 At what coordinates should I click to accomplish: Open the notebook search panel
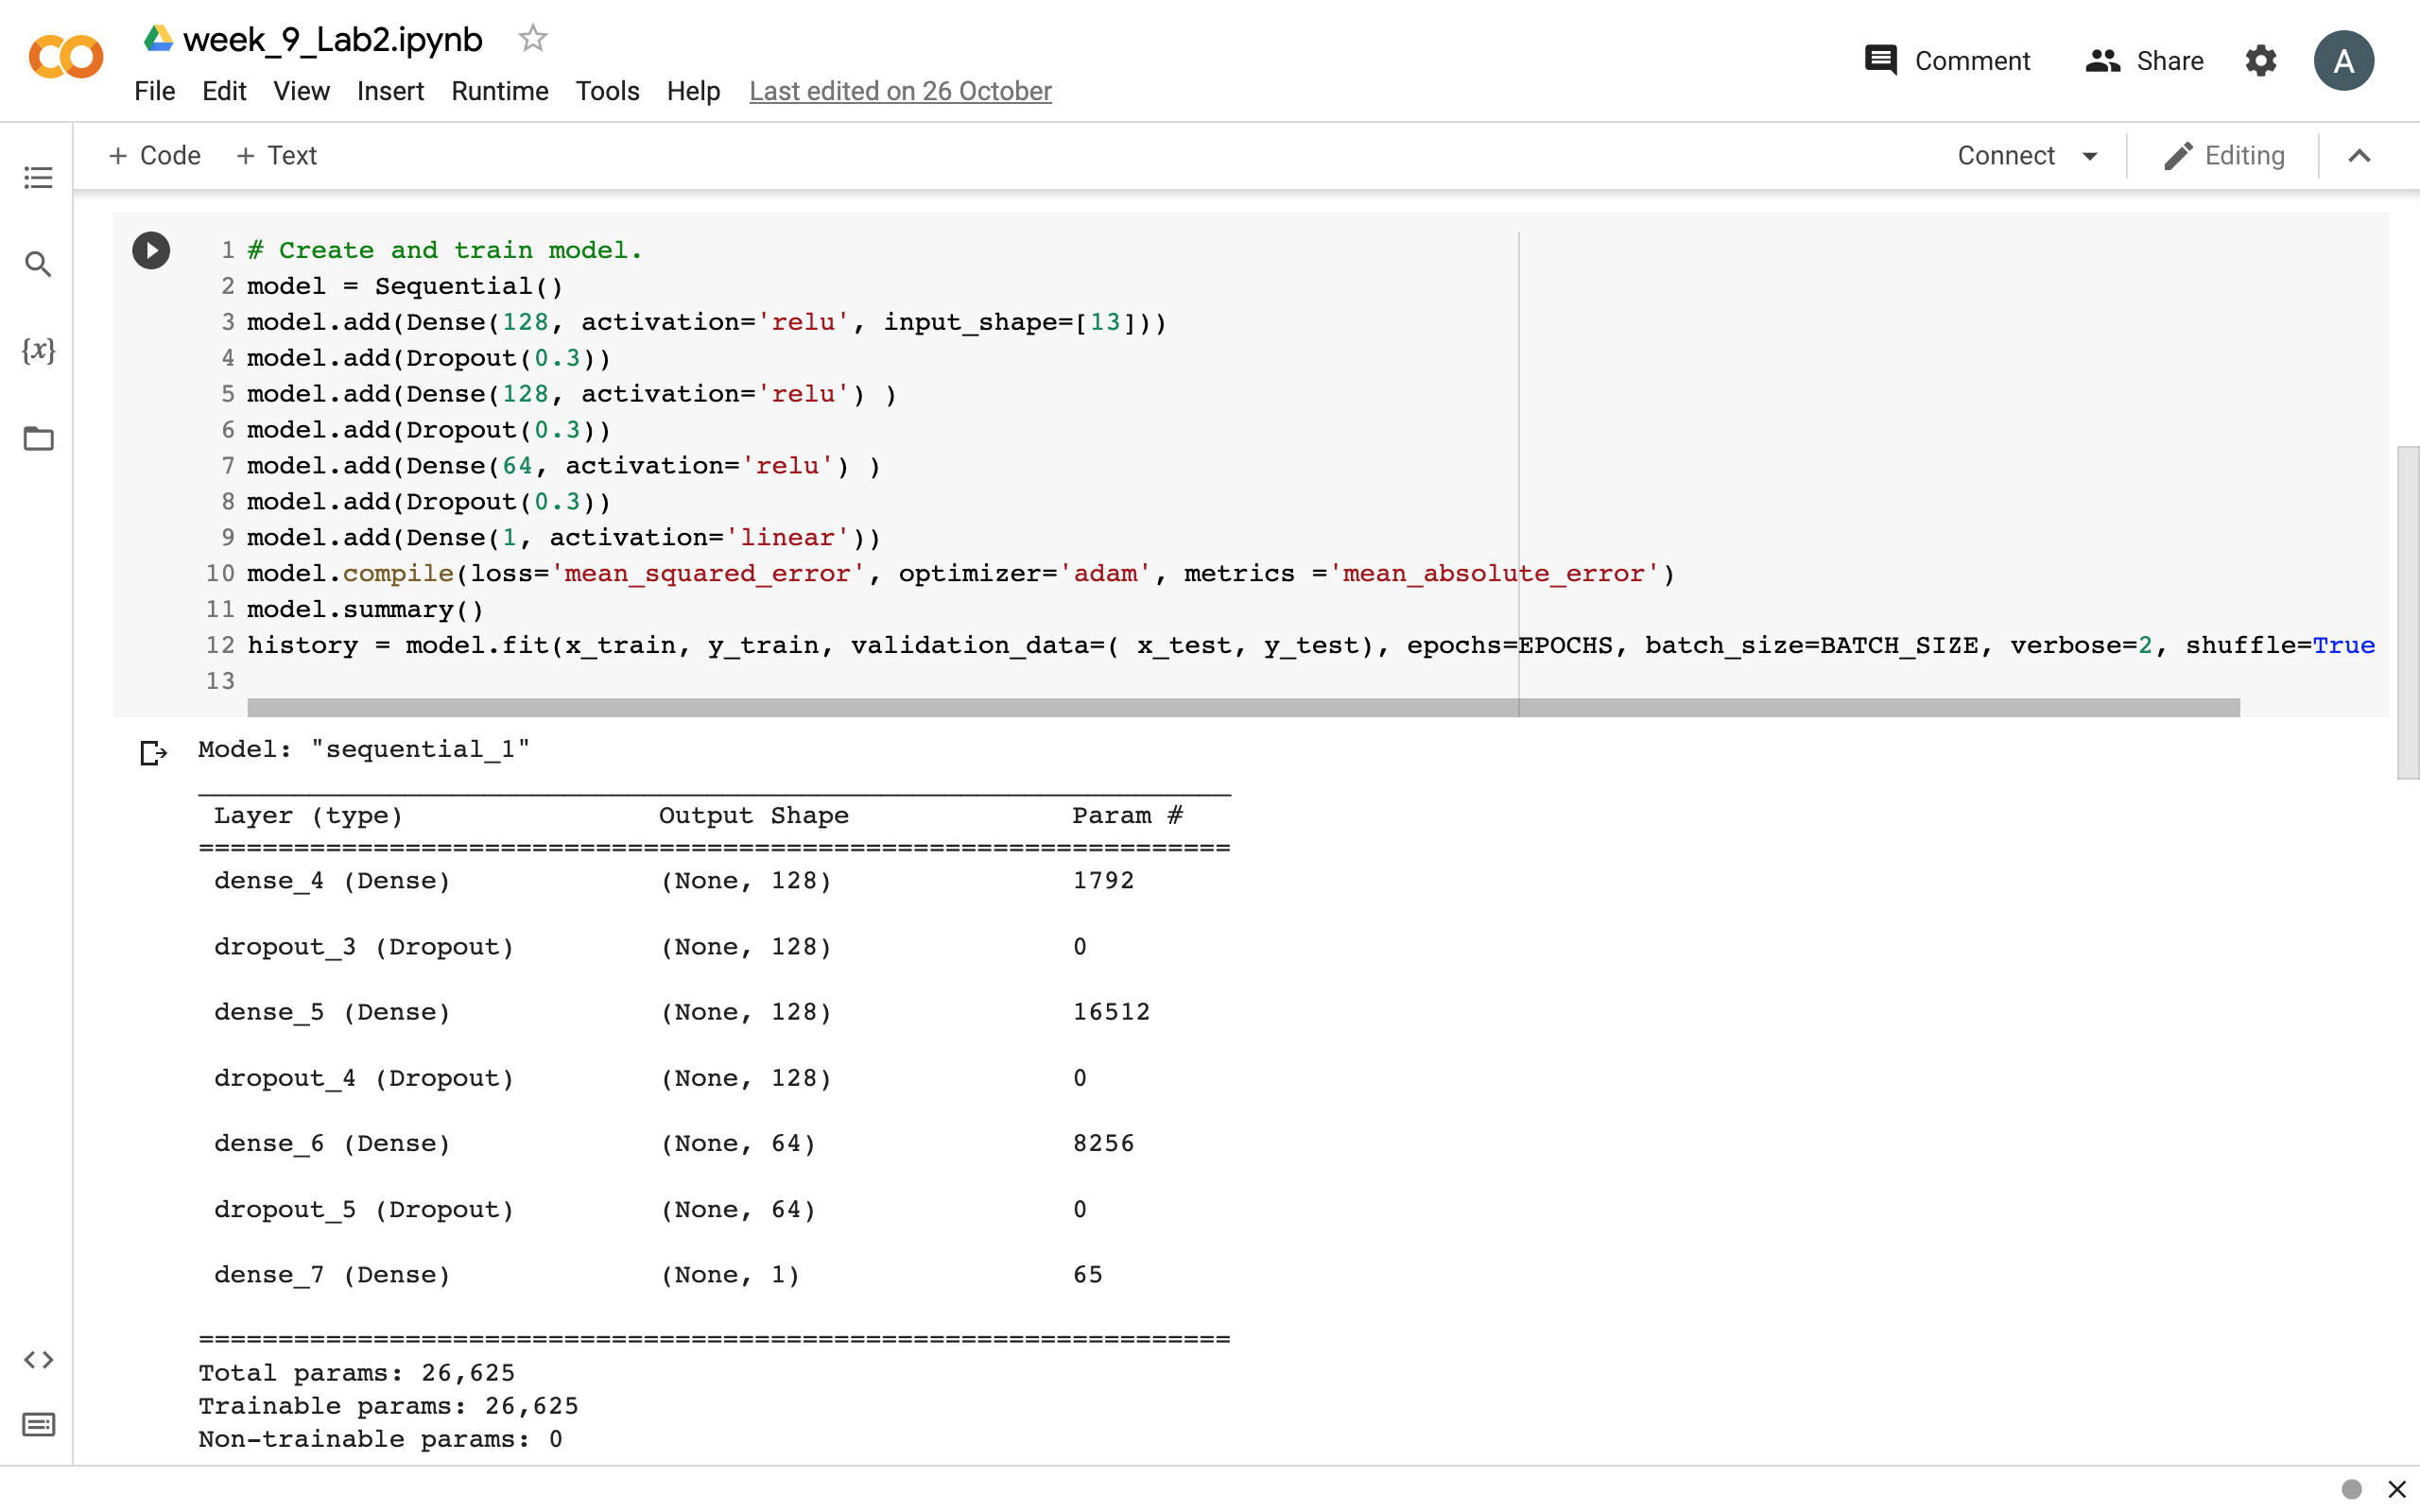38,264
